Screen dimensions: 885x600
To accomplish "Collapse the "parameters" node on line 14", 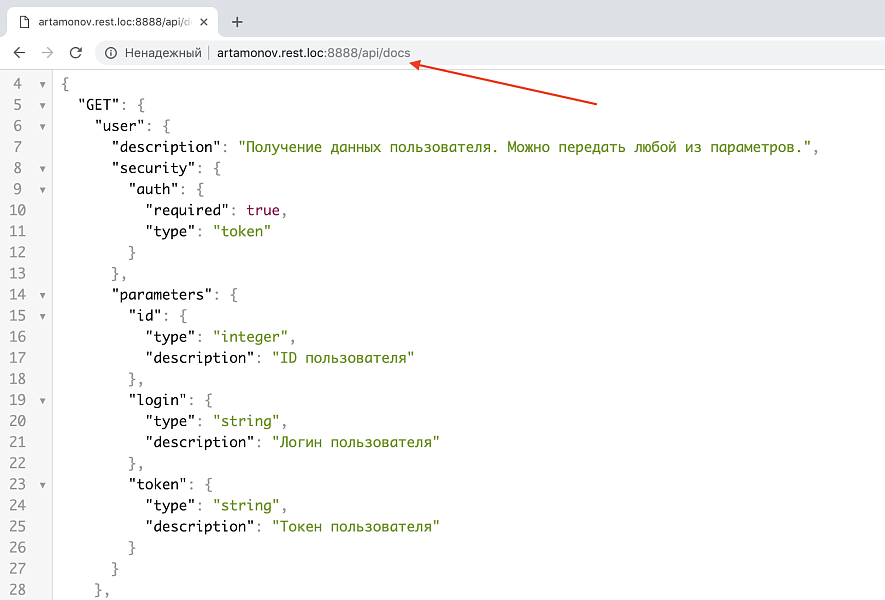I will (43, 295).
